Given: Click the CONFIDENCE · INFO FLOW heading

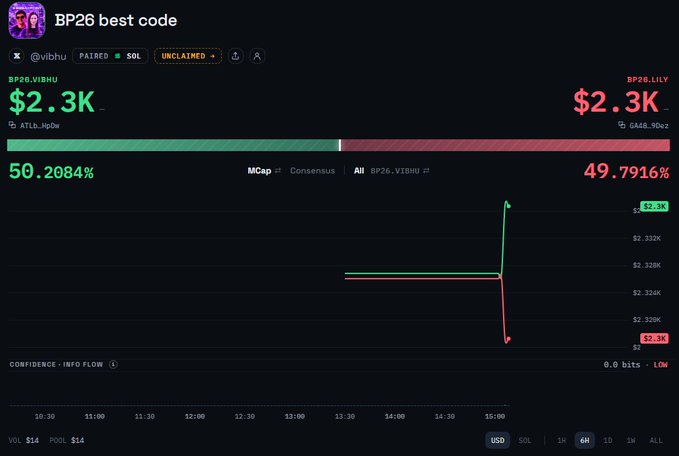Looking at the screenshot, I should pos(56,365).
